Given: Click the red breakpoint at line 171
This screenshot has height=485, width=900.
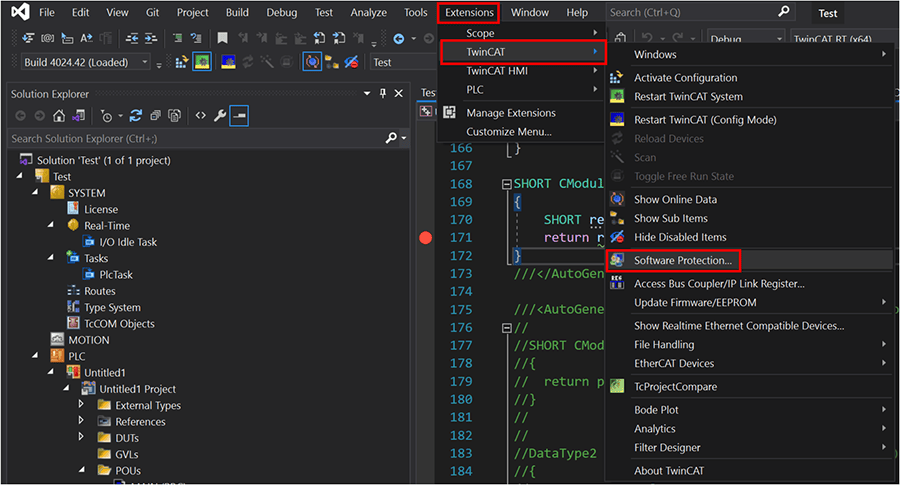Looking at the screenshot, I should [x=425, y=238].
